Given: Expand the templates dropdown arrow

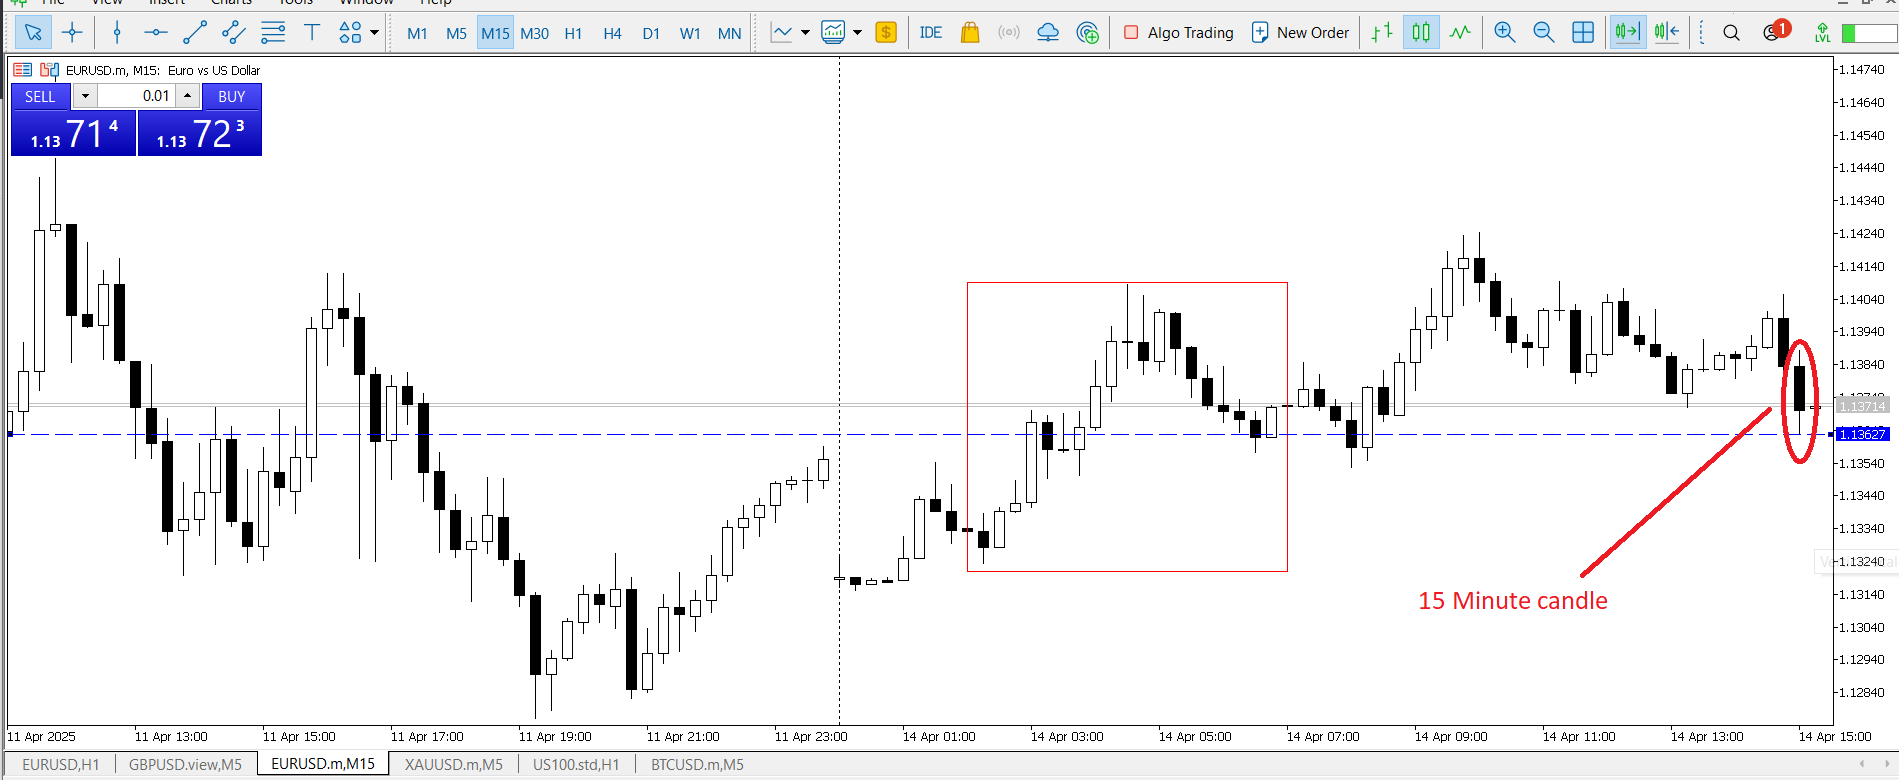Looking at the screenshot, I should [857, 33].
